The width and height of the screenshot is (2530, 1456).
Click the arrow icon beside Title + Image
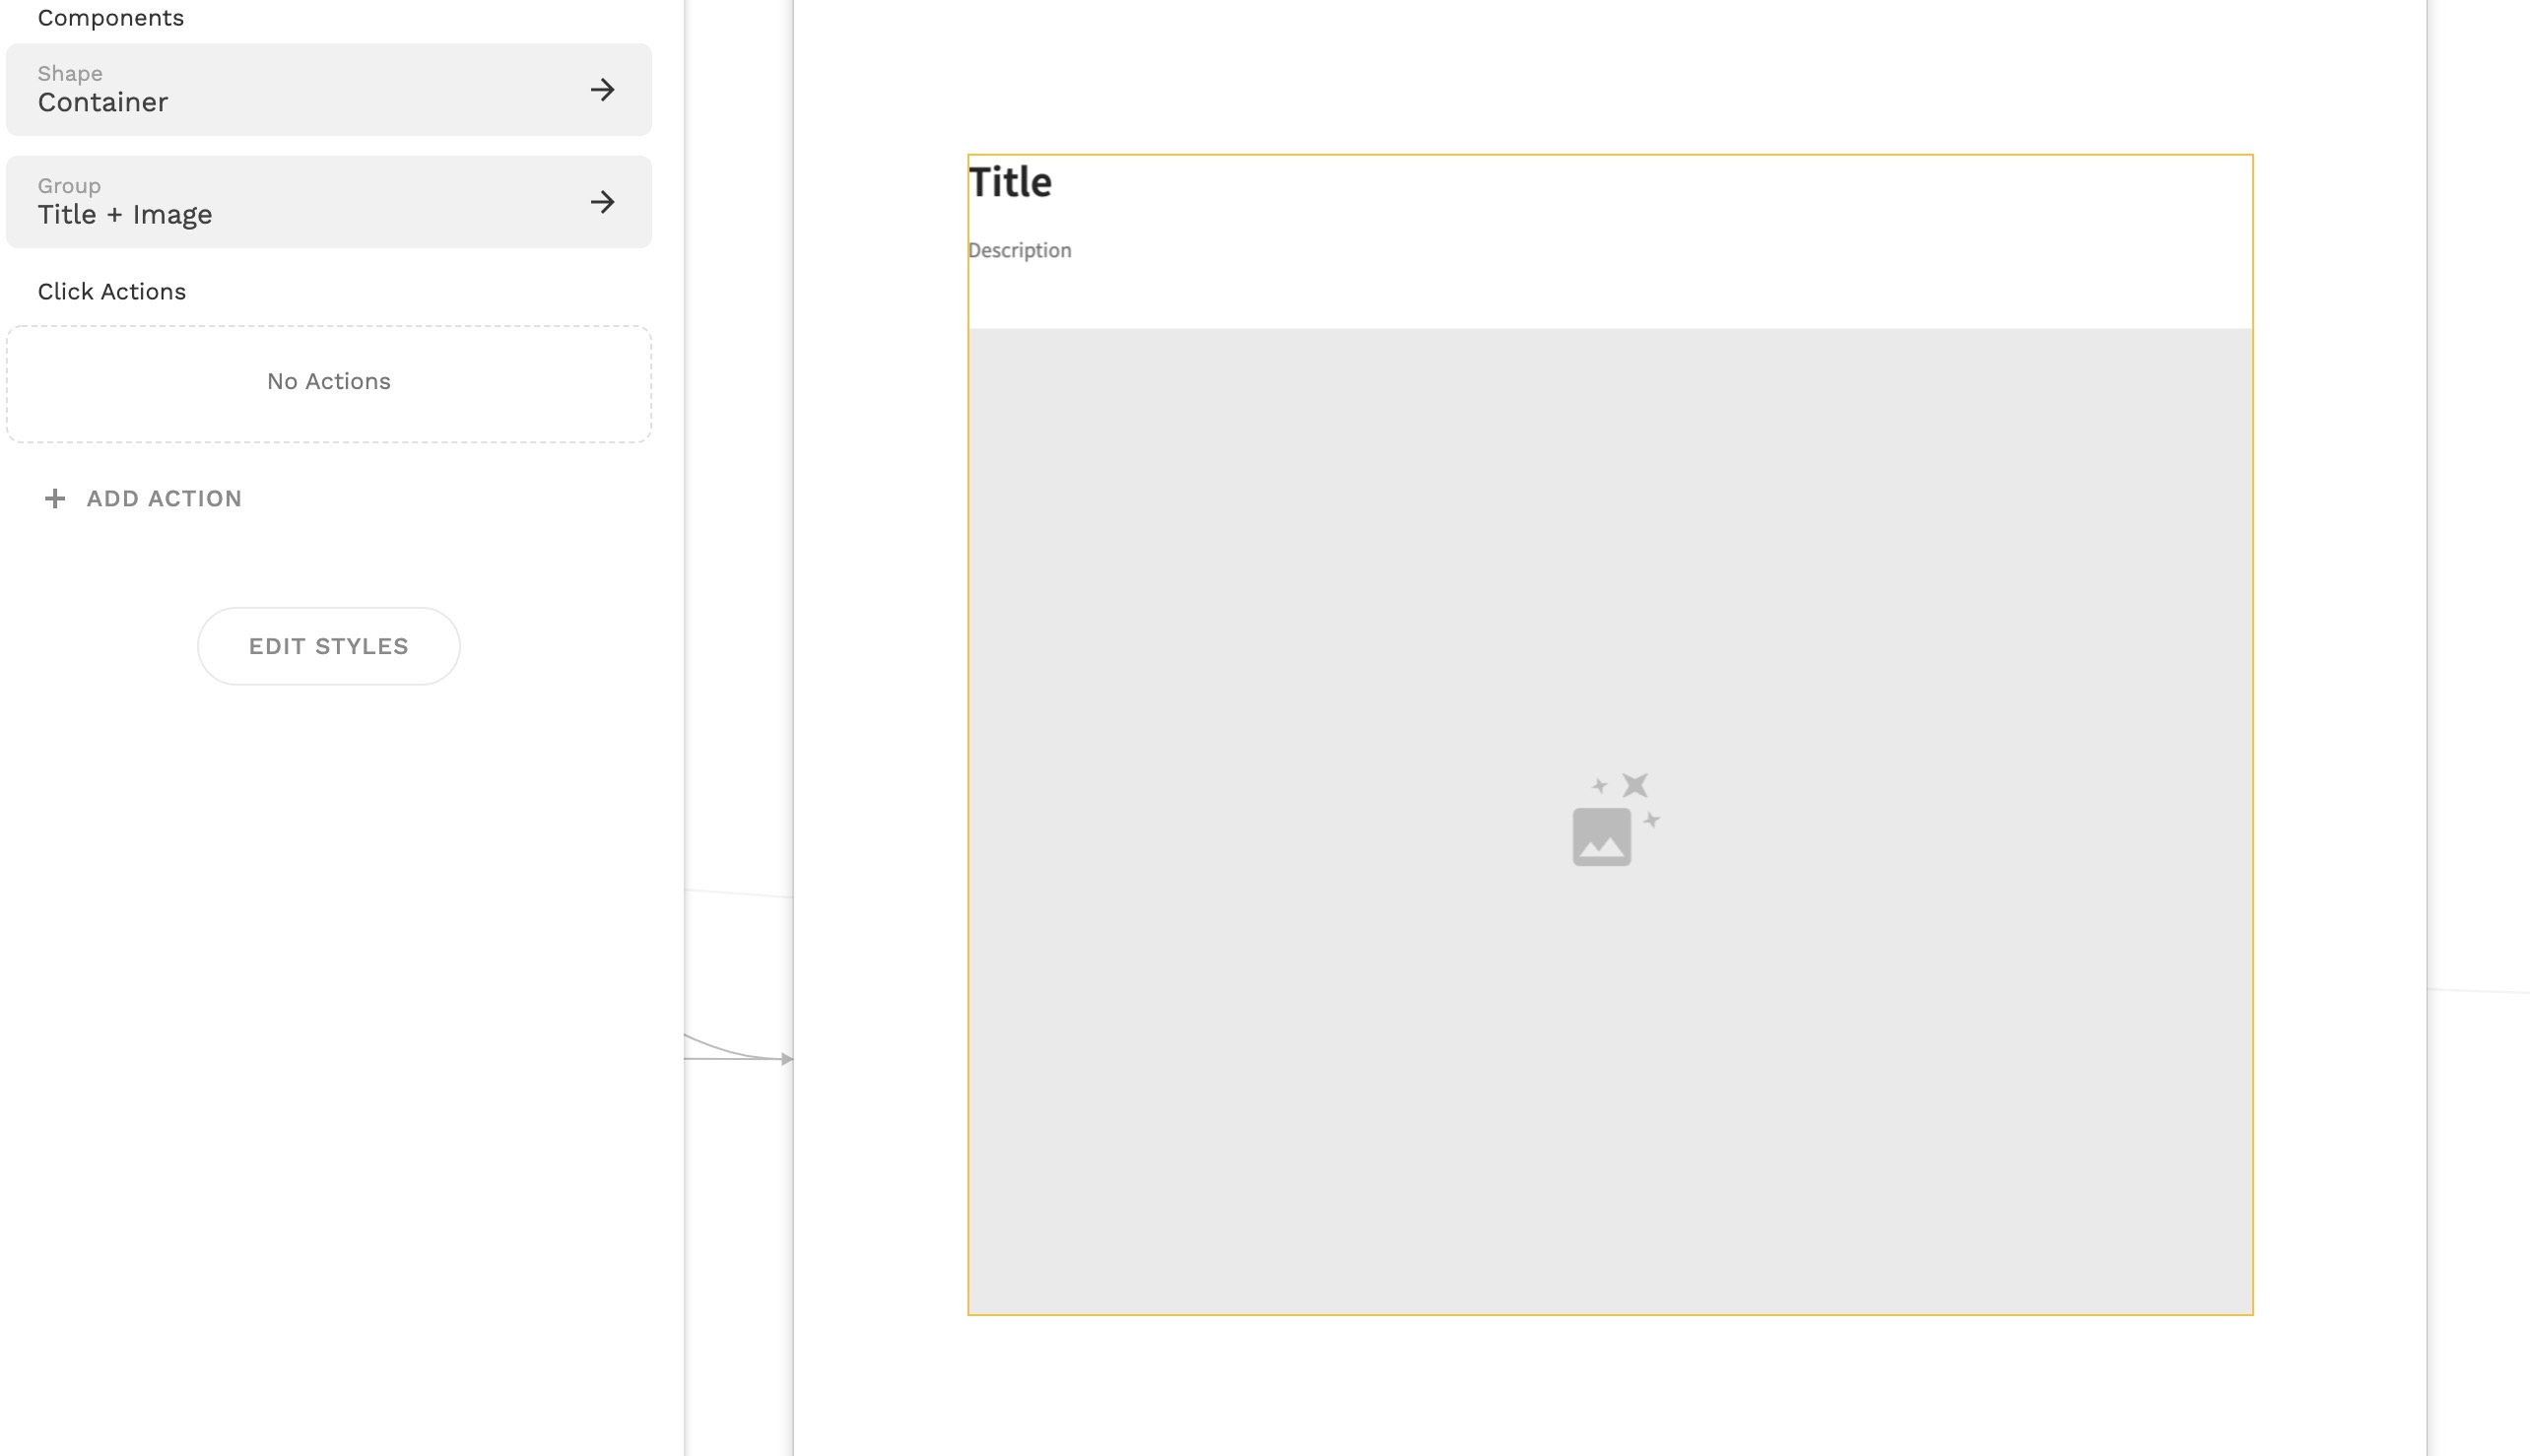click(x=602, y=202)
